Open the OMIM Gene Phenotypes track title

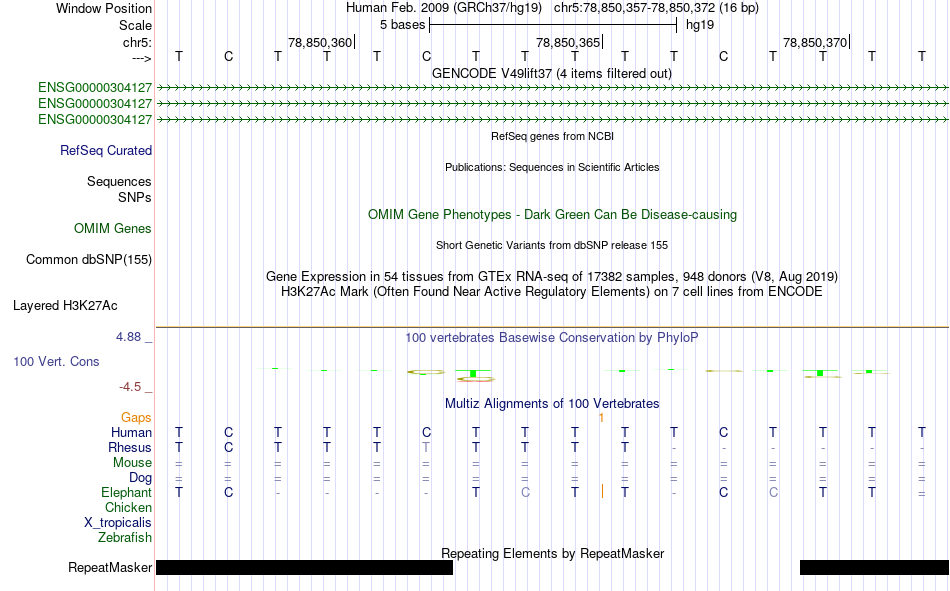[x=552, y=215]
